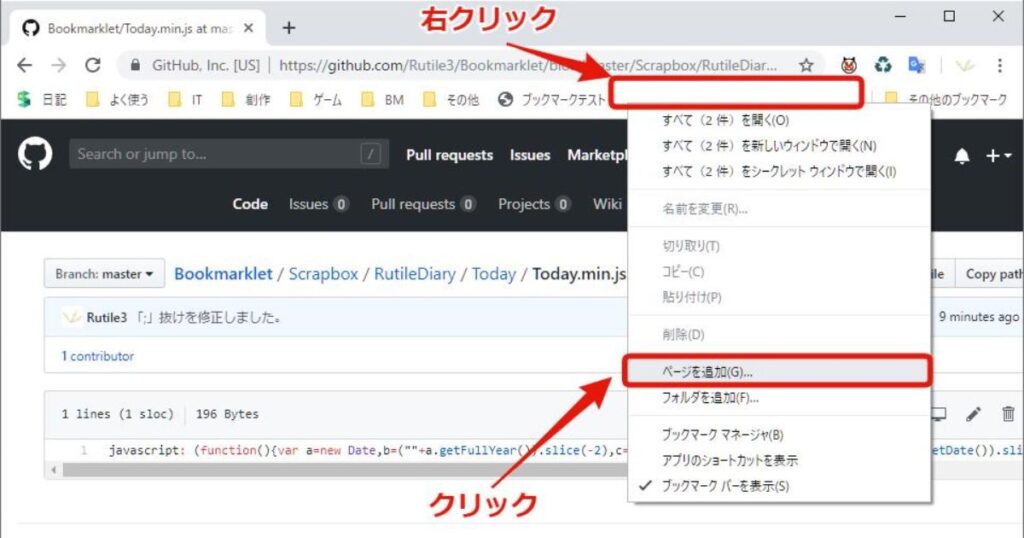Click 切り取り(T) menu entry
Screen dimensions: 1024x538
click(779, 246)
